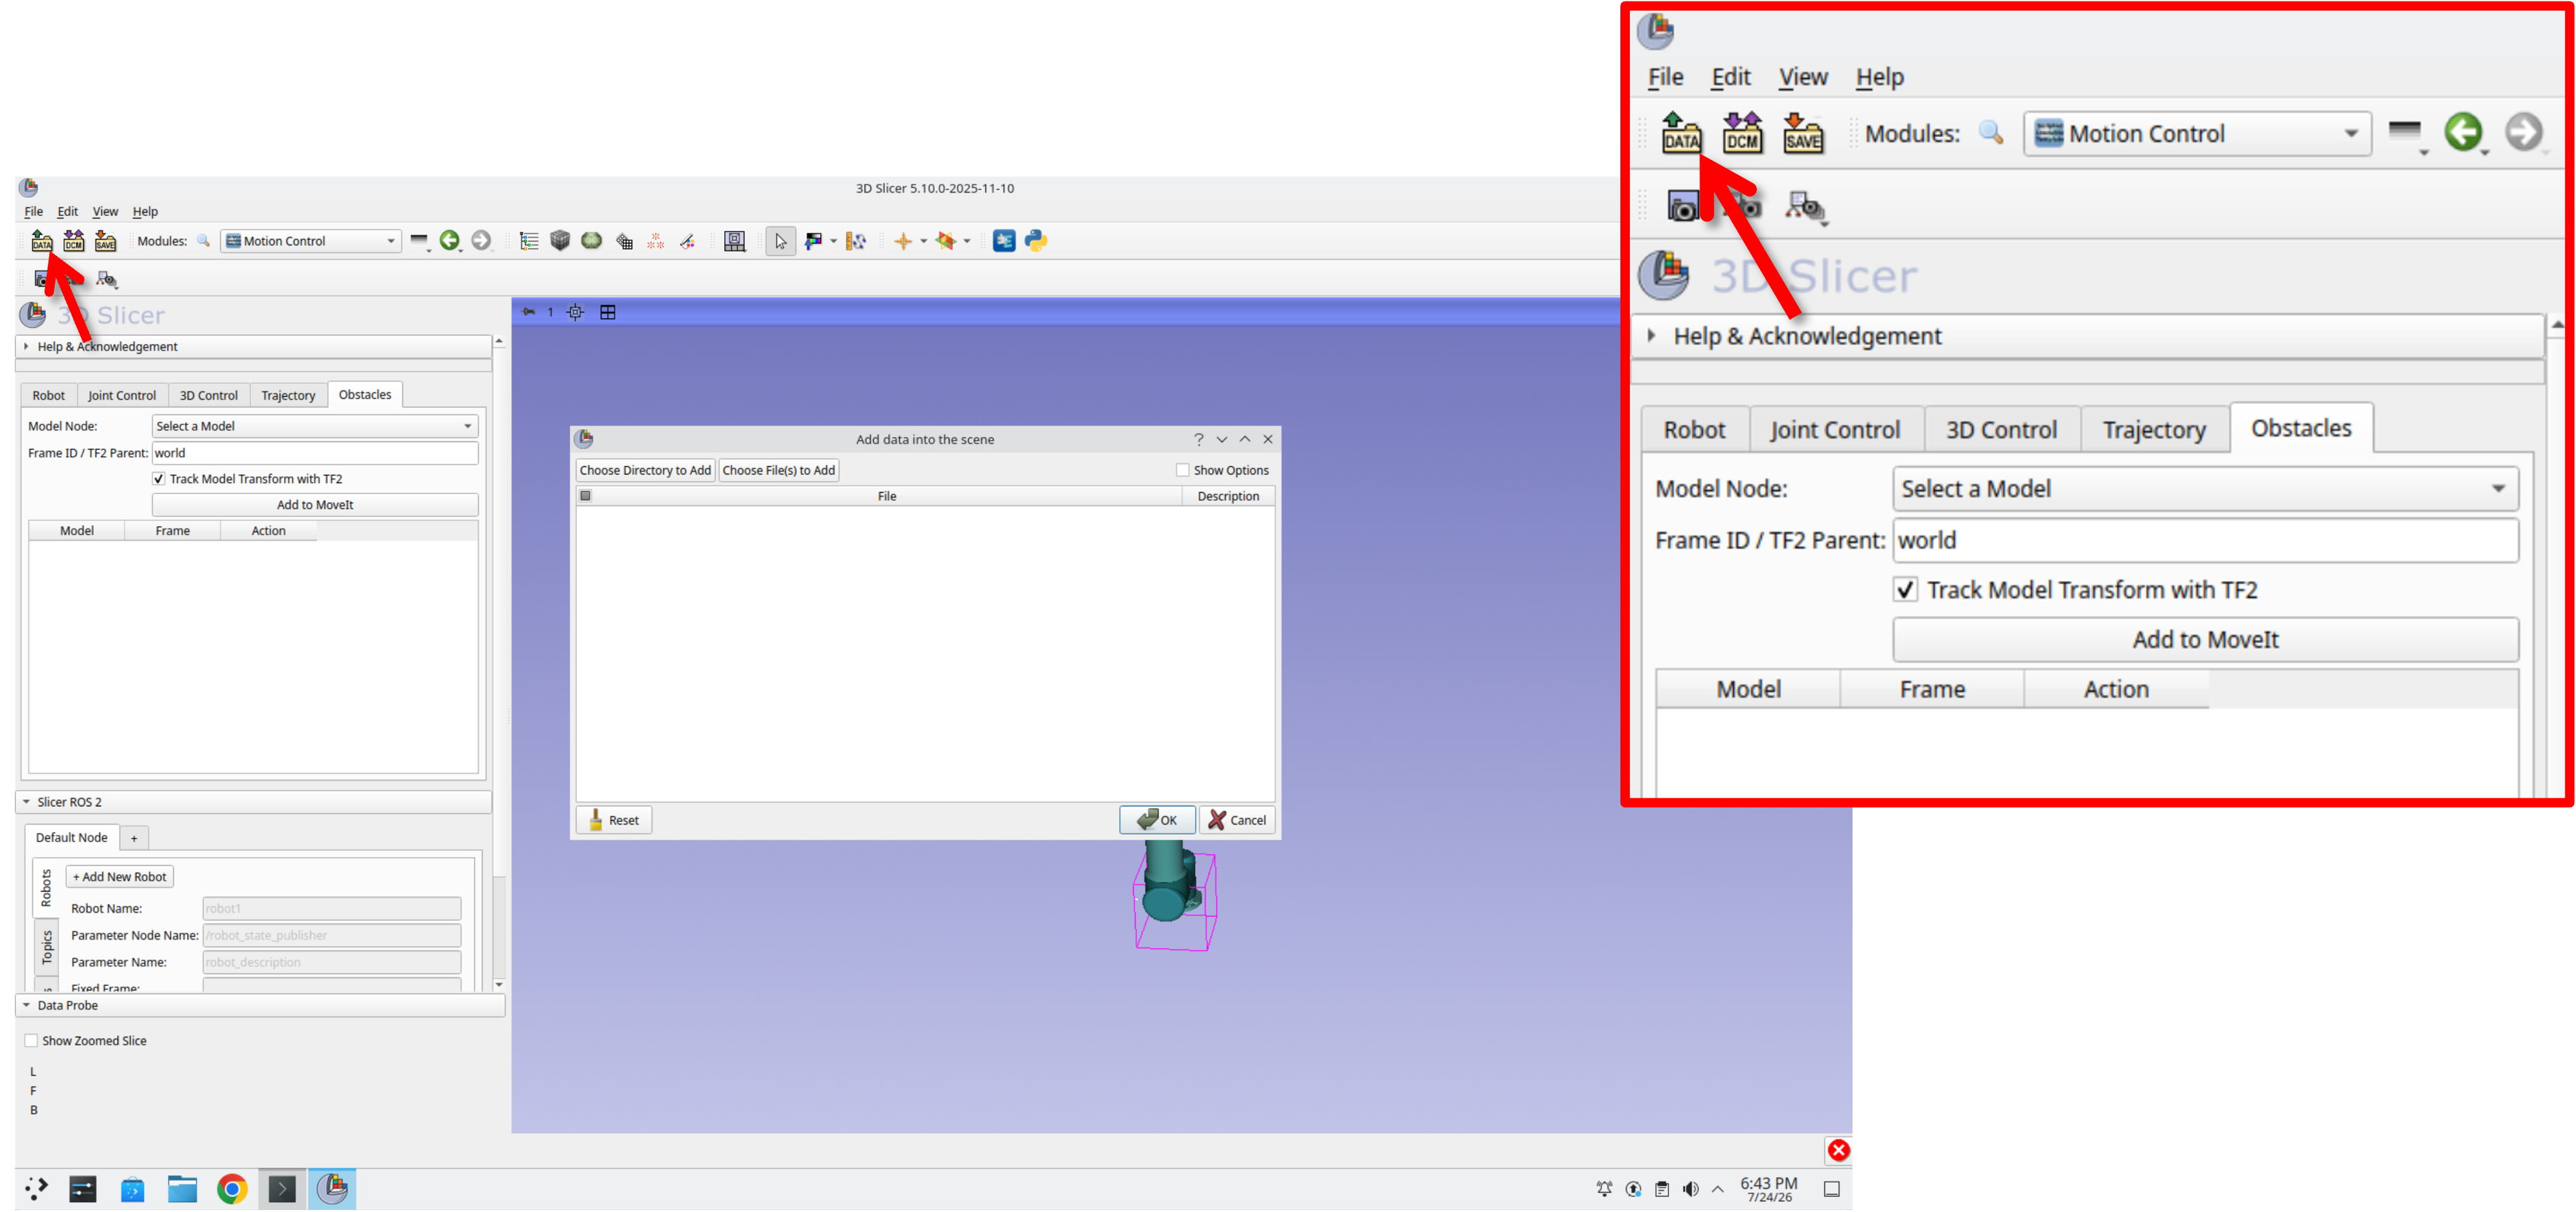Click the show desktop icon at taskbar end

[x=1832, y=1189]
